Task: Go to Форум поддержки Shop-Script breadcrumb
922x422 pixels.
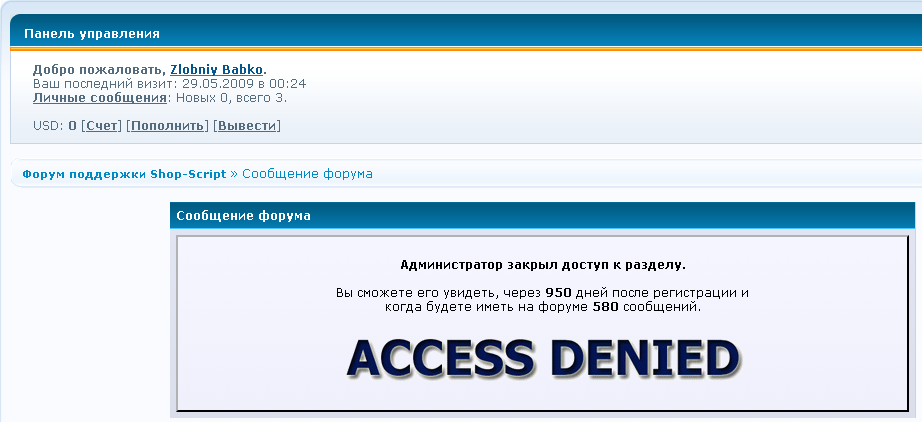Action: pyautogui.click(x=124, y=174)
